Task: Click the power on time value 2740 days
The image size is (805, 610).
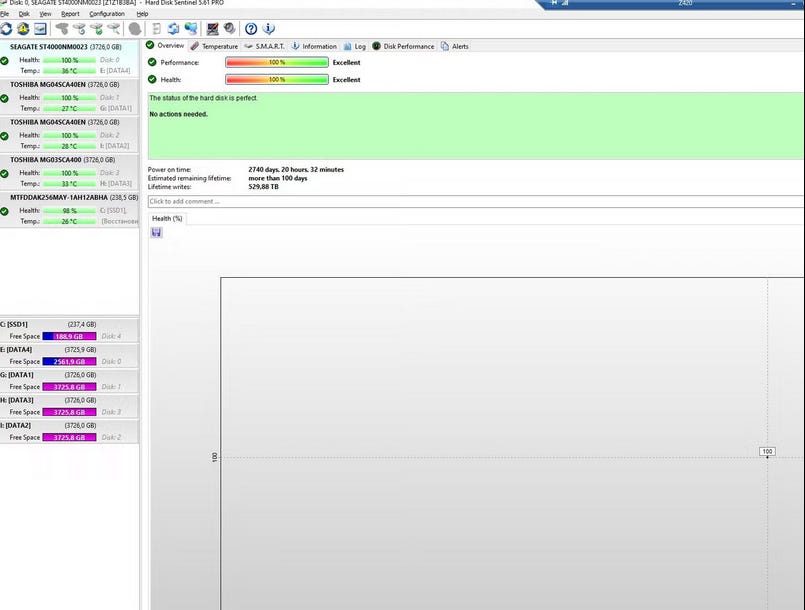Action: pyautogui.click(x=296, y=169)
